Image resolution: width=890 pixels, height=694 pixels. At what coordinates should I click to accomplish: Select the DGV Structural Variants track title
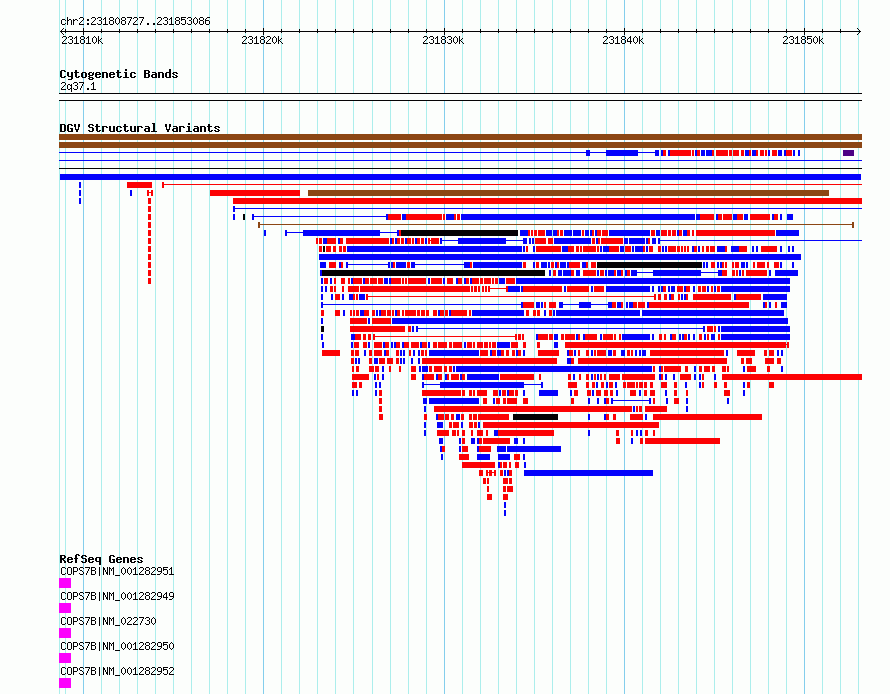140,128
